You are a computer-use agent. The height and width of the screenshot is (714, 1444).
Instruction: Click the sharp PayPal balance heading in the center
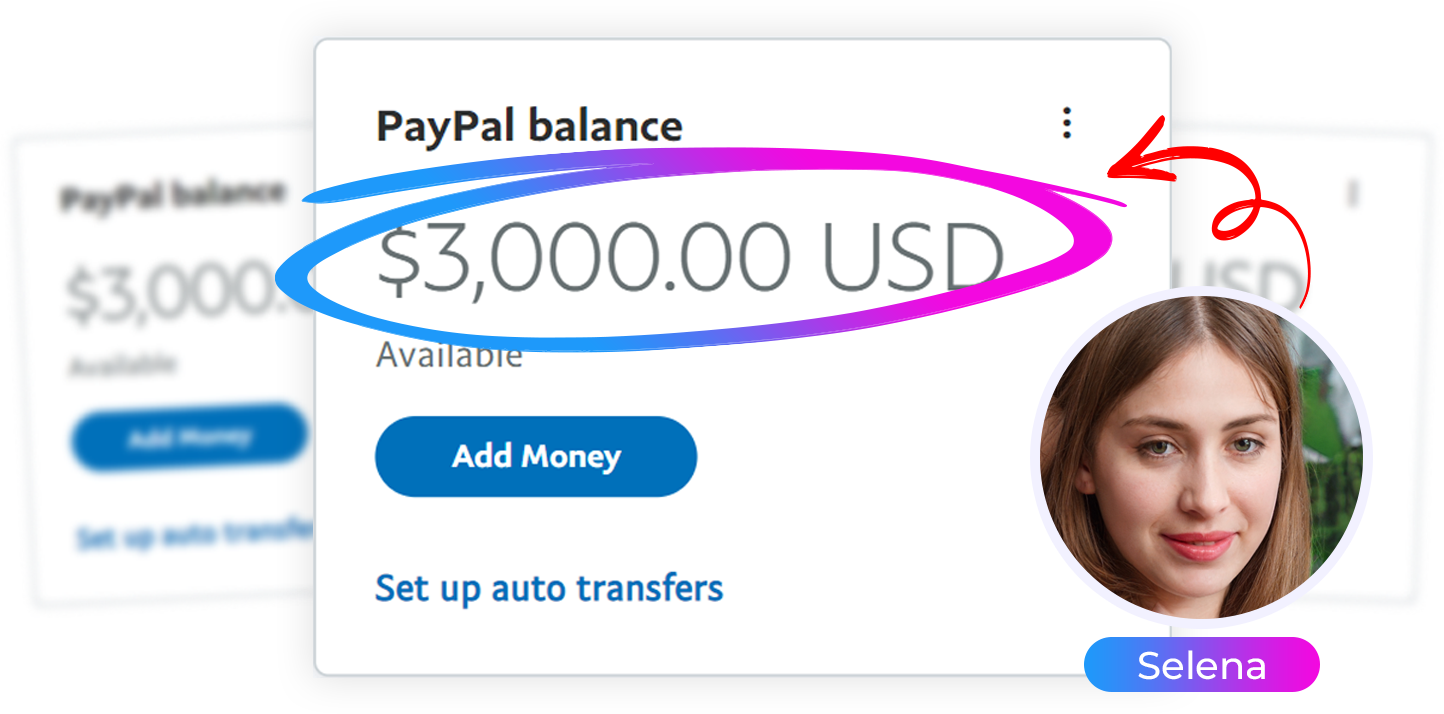point(529,127)
